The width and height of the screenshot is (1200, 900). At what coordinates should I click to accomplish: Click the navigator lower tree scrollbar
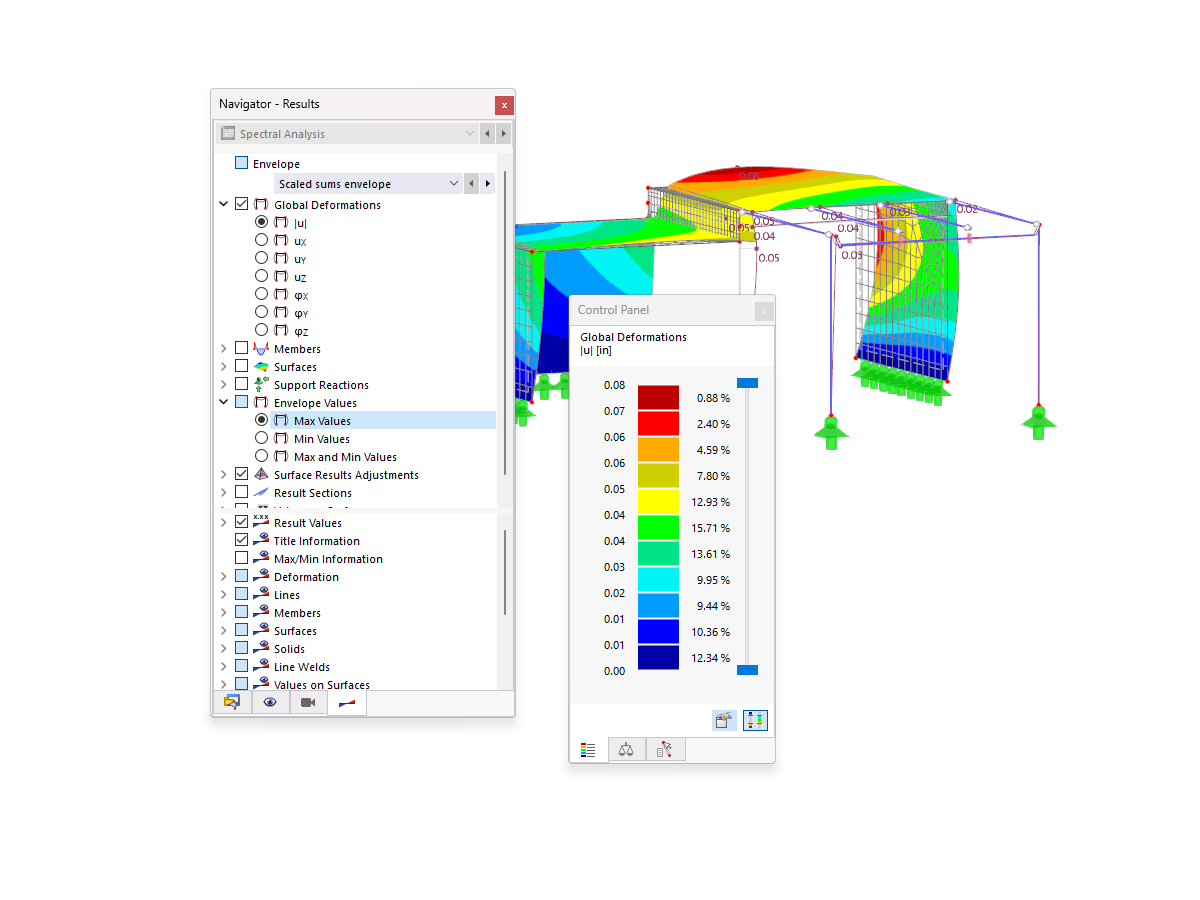505,572
